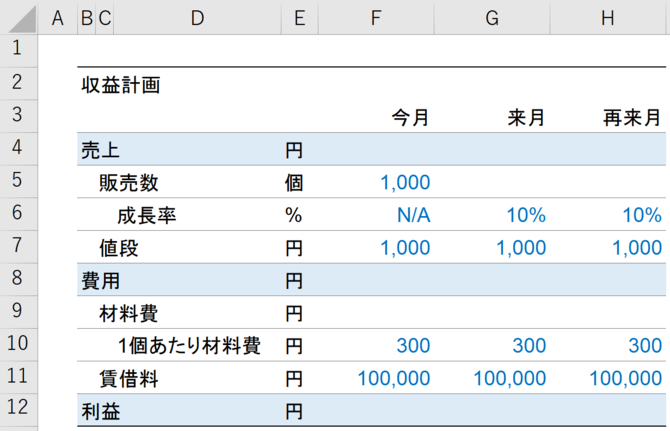Click 今月 1個あたり材料費 cell showing 300
Image resolution: width=670 pixels, height=431 pixels.
coord(413,345)
